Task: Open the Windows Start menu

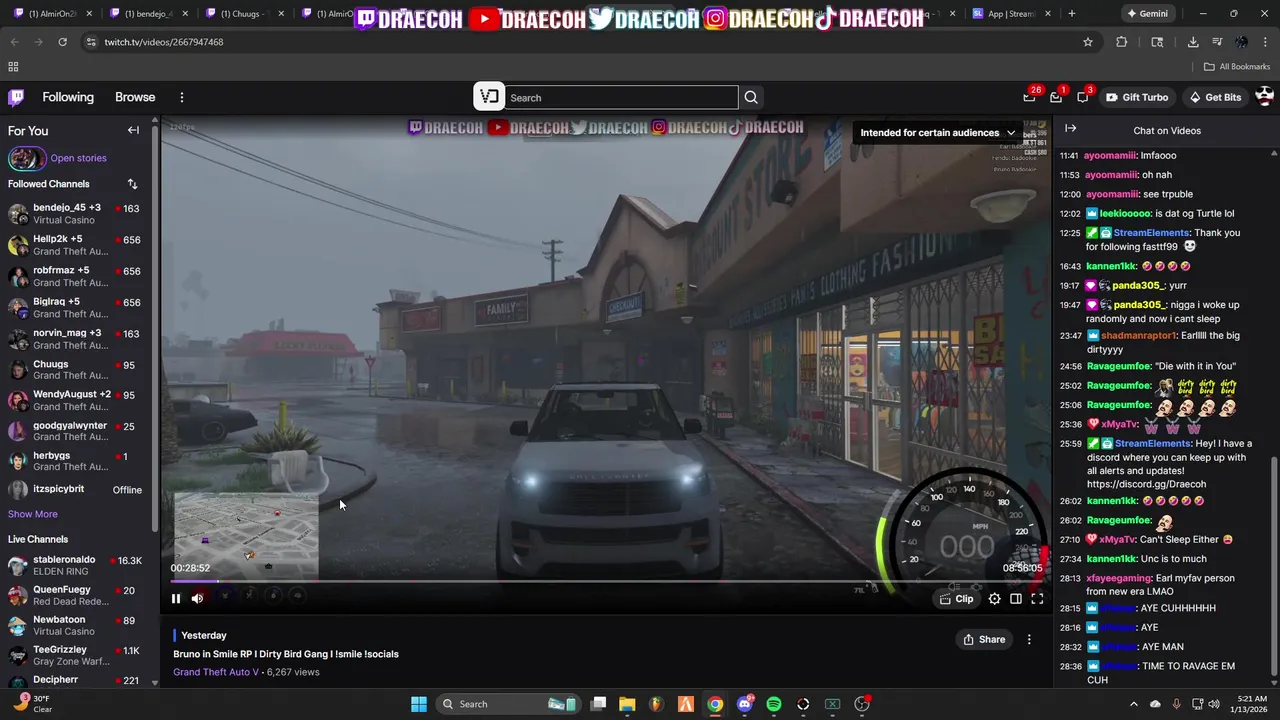Action: (x=419, y=704)
